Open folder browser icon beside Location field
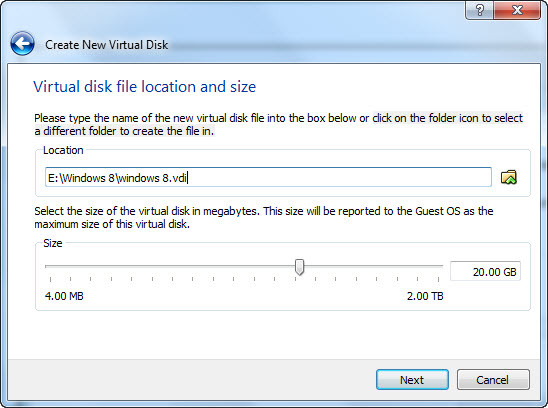Viewport: 548px width, 408px height. 509,177
